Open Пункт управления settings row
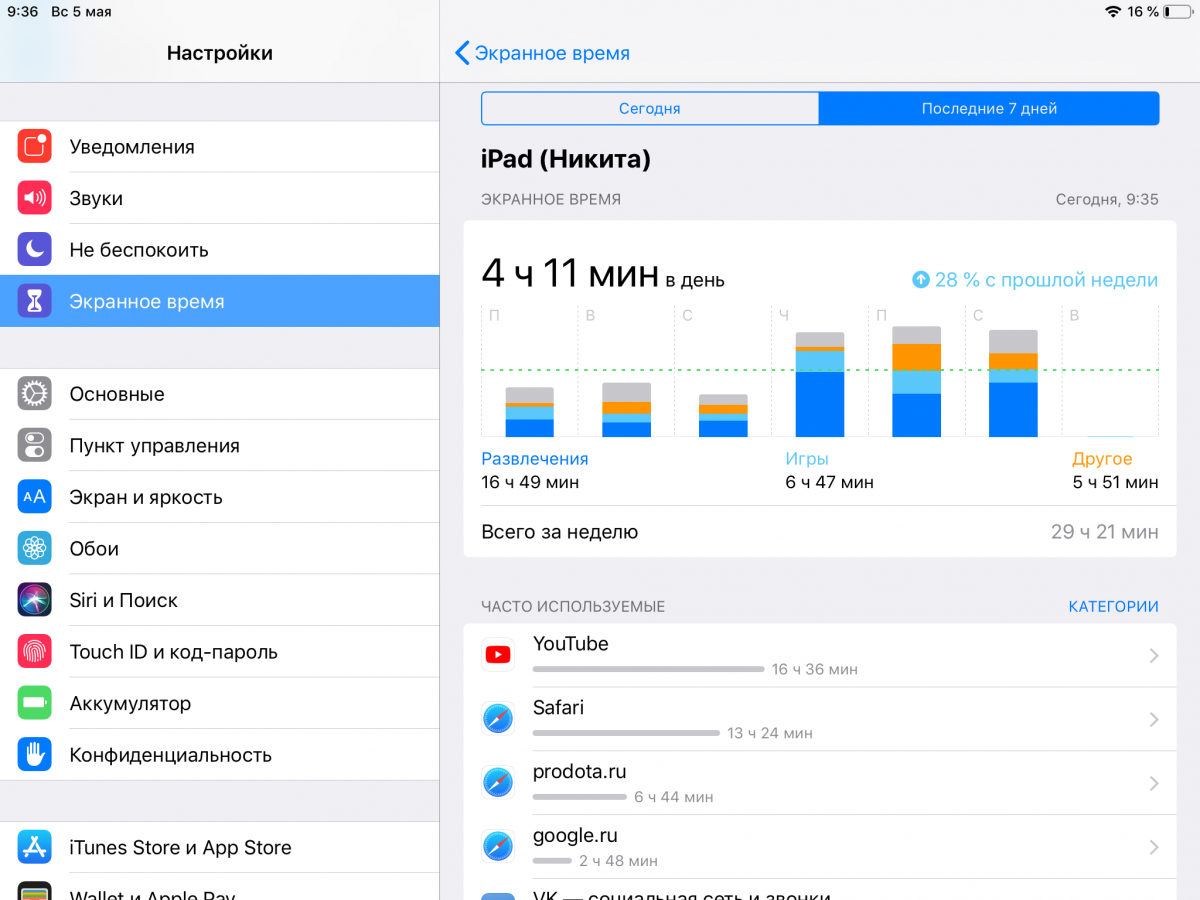Image resolution: width=1200 pixels, height=900 pixels. [x=220, y=445]
